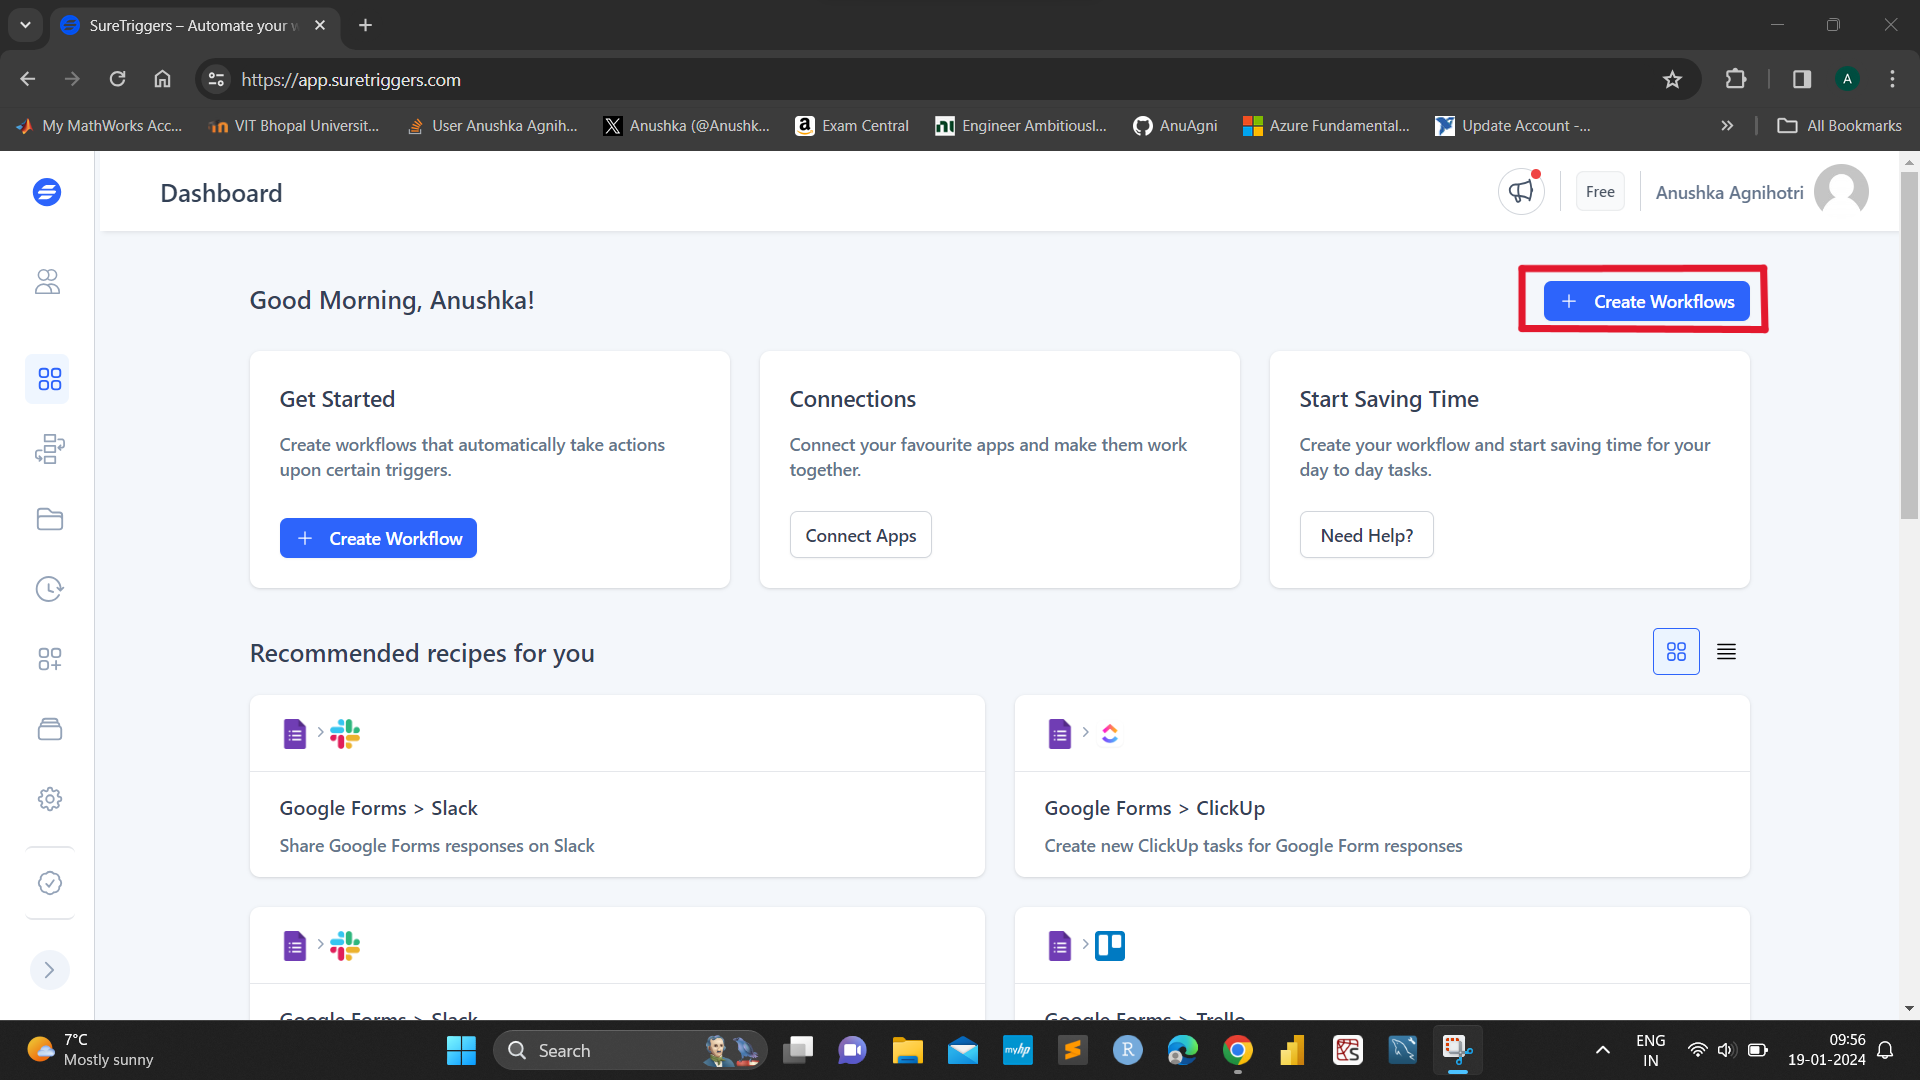The height and width of the screenshot is (1080, 1920).
Task: Expand the sidebar navigation panel
Action: point(49,971)
